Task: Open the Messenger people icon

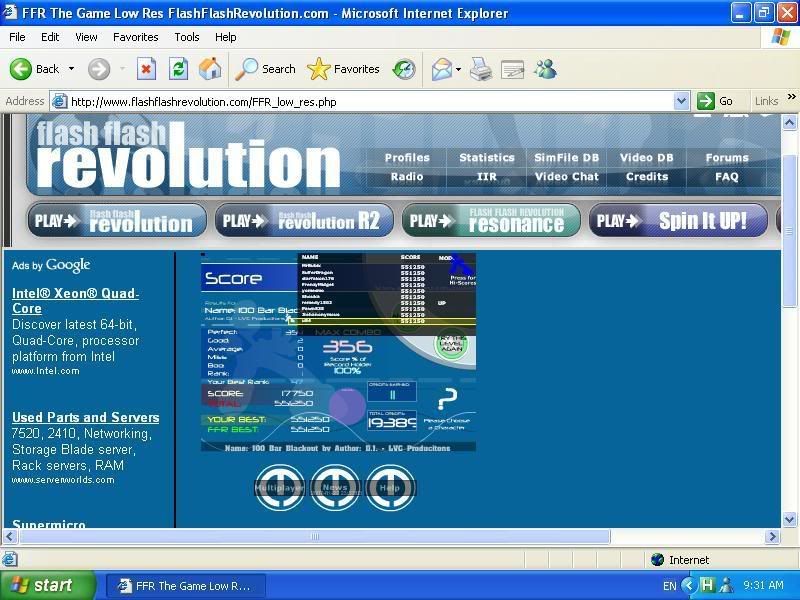Action: pyautogui.click(x=545, y=69)
